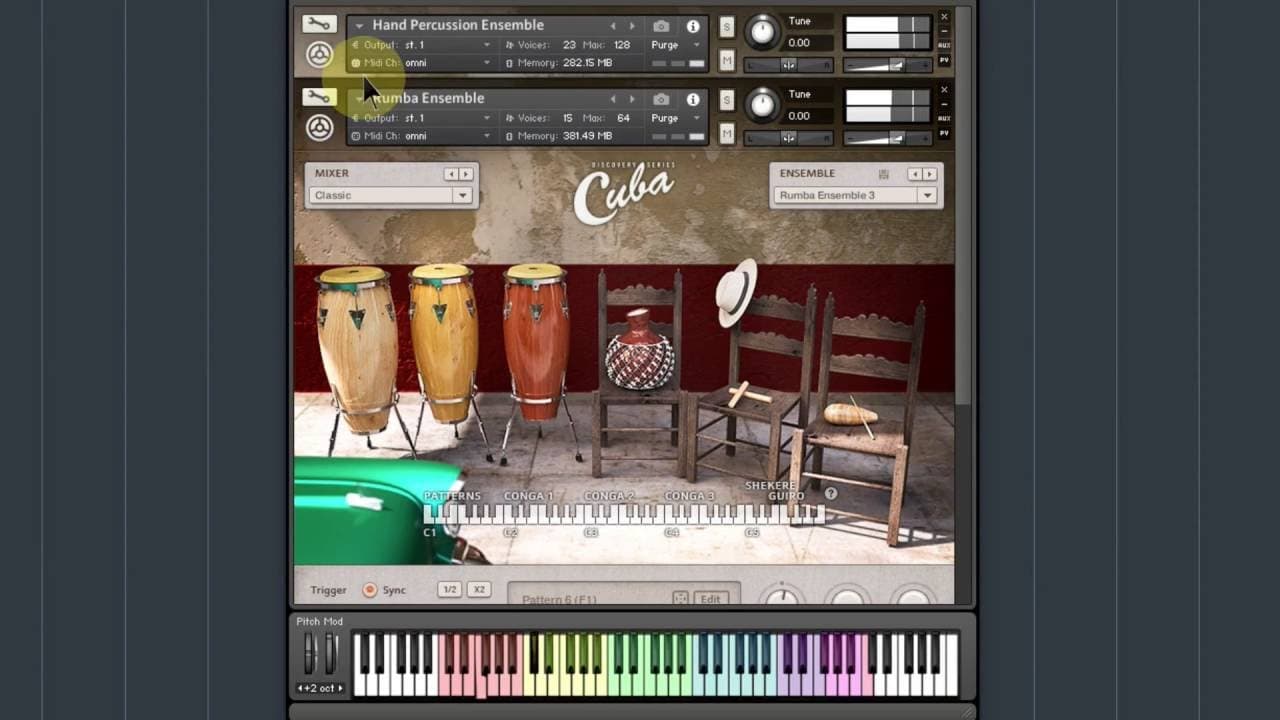
Task: Expand the Hand Percussion Ensemble name menu arrow
Action: tap(359, 26)
